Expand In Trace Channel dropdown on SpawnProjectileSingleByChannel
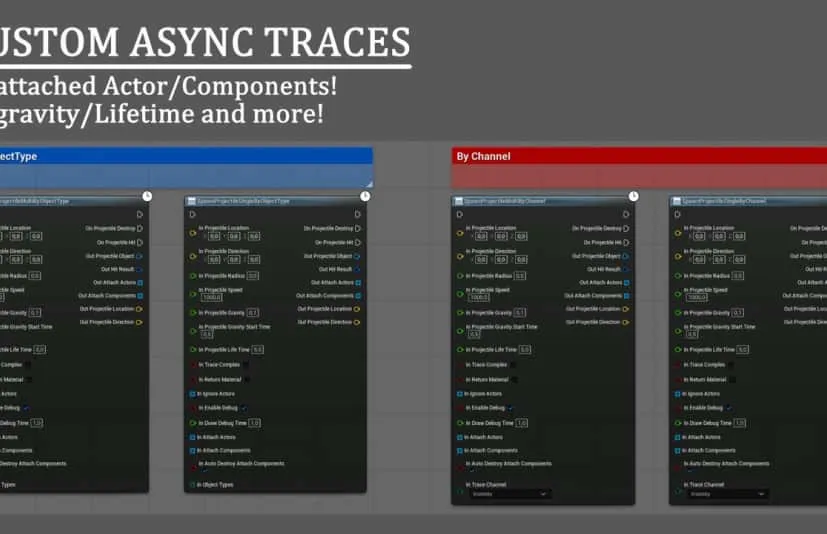The height and width of the screenshot is (534, 827). (x=728, y=494)
